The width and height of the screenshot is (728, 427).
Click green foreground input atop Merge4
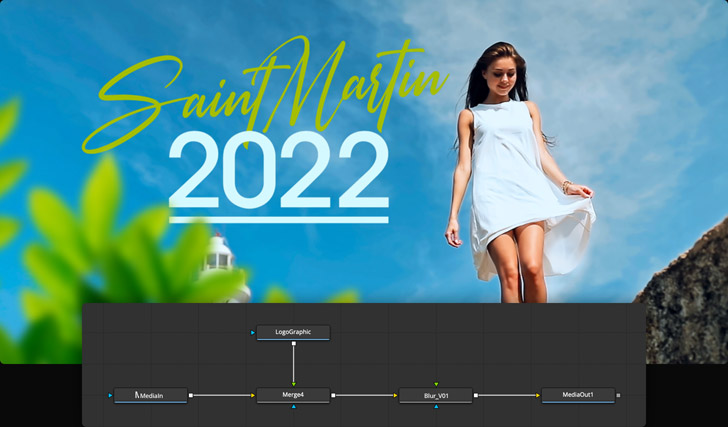pyautogui.click(x=293, y=383)
